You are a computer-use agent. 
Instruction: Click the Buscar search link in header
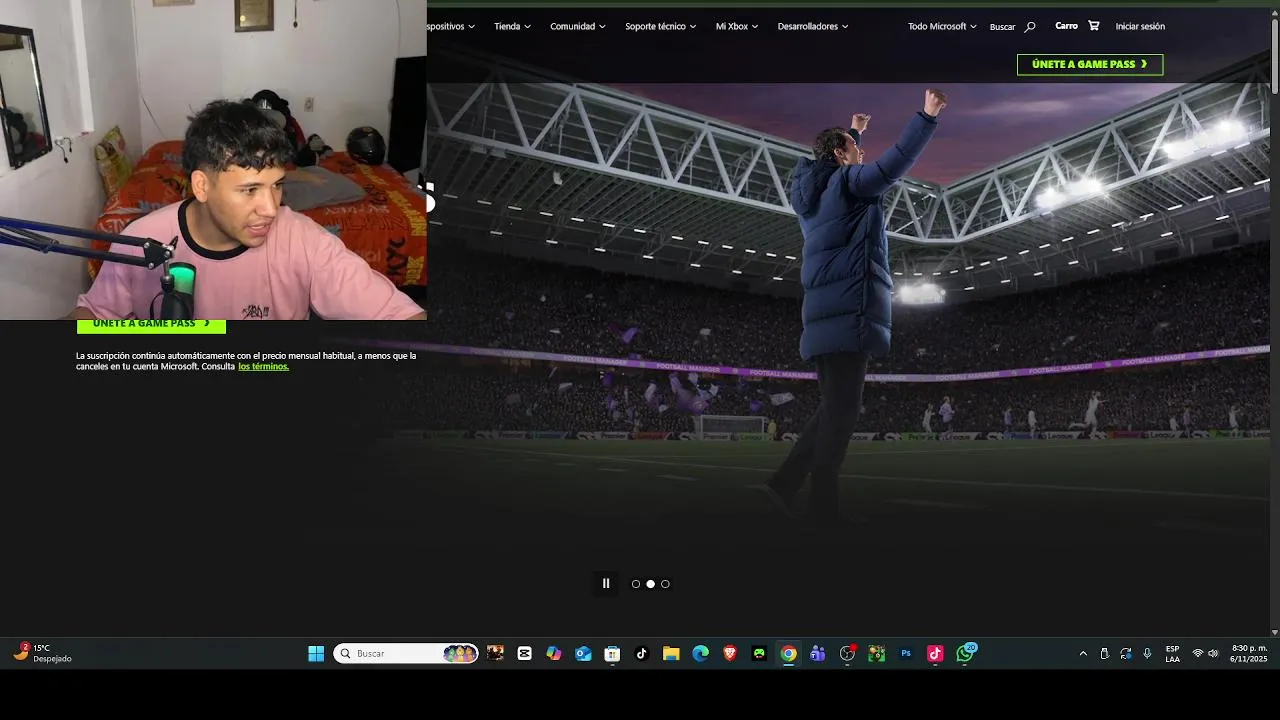pyautogui.click(x=1012, y=27)
